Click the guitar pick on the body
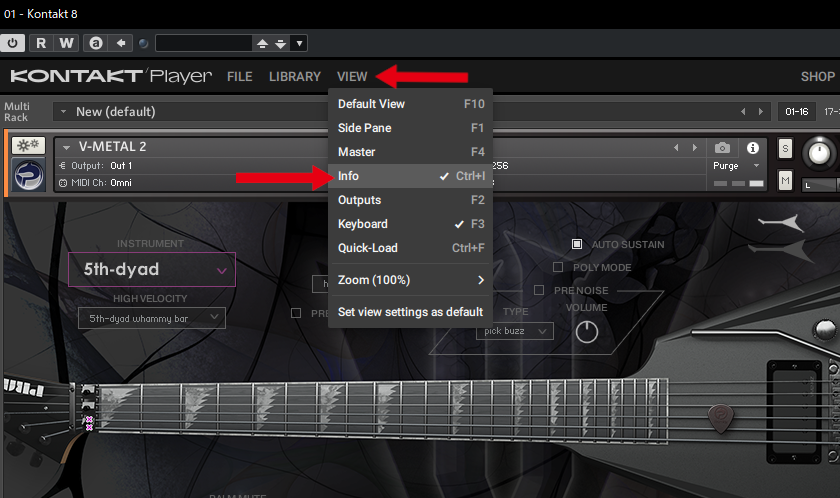This screenshot has height=498, width=840. (x=721, y=419)
